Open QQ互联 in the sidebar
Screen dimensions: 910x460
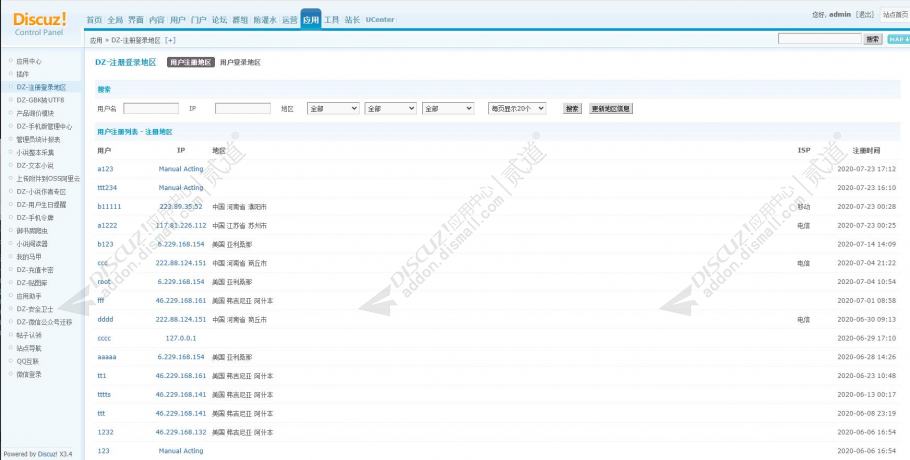tap(27, 361)
